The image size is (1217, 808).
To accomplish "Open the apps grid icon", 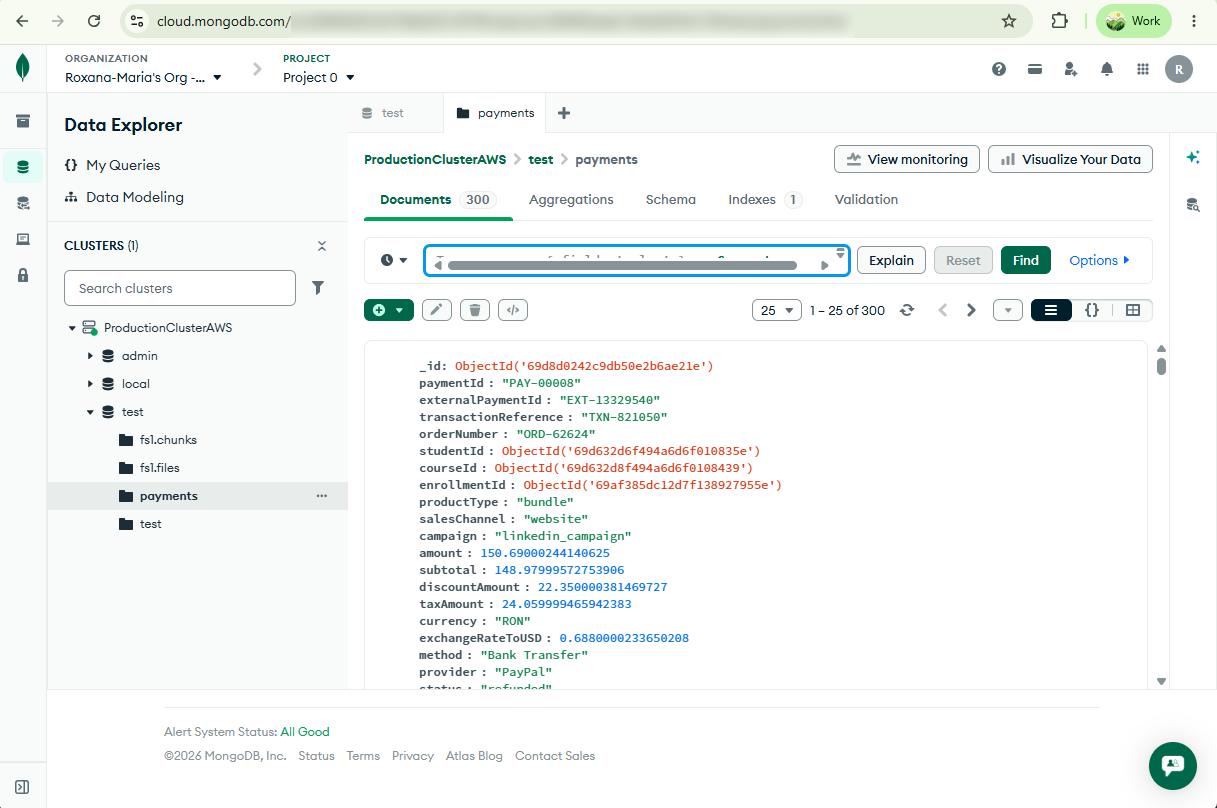I will point(1143,69).
